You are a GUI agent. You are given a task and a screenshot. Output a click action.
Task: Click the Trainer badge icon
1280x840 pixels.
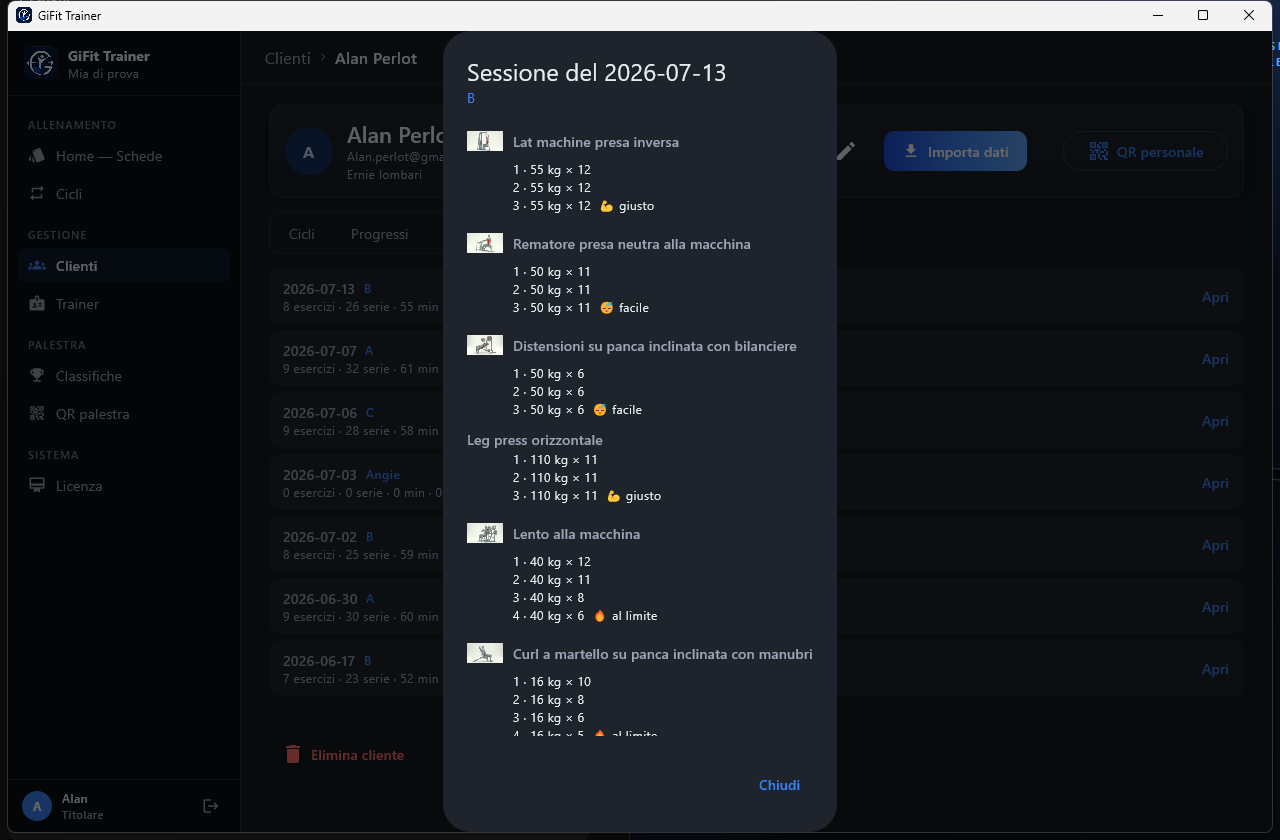click(37, 304)
